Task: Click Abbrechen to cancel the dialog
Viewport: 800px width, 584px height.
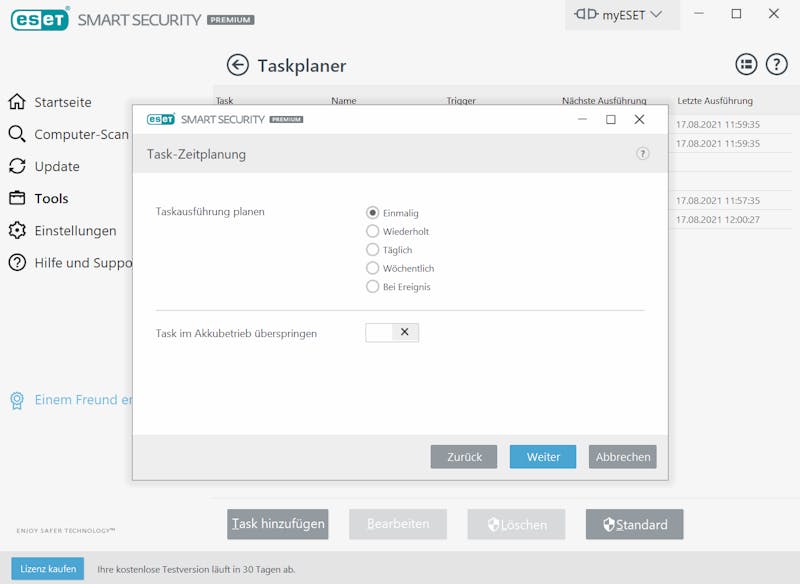Action: click(622, 456)
